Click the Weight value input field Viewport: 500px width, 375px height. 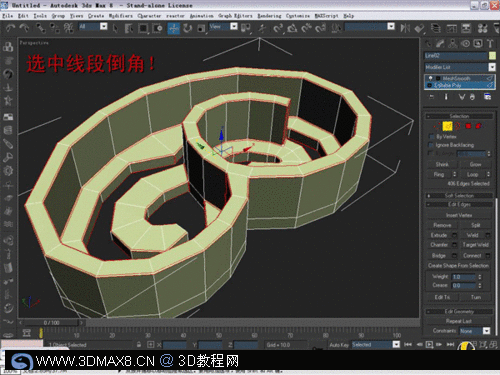464,277
